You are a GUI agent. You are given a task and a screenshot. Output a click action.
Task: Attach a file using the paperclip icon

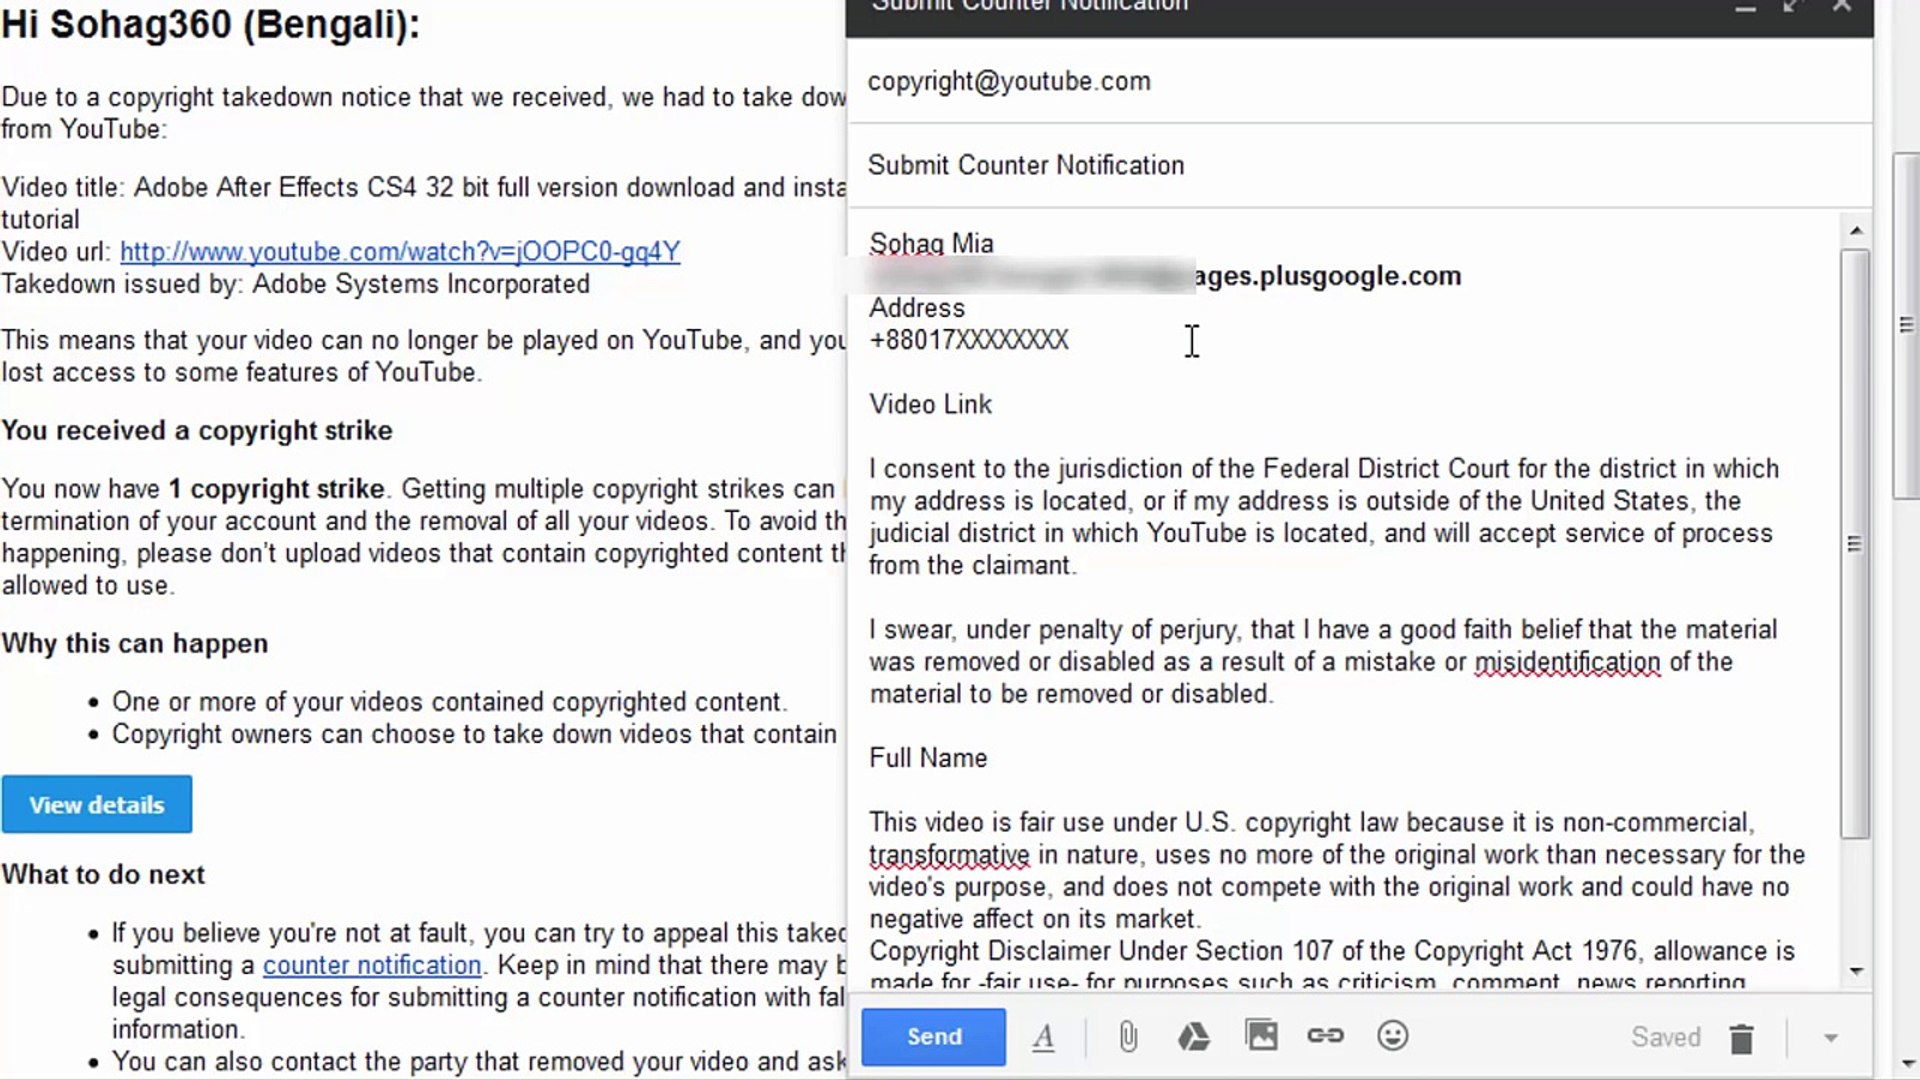pyautogui.click(x=1129, y=1037)
